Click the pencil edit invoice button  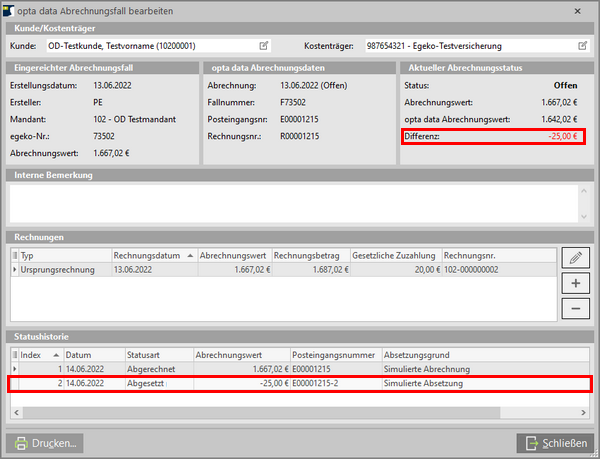click(575, 258)
